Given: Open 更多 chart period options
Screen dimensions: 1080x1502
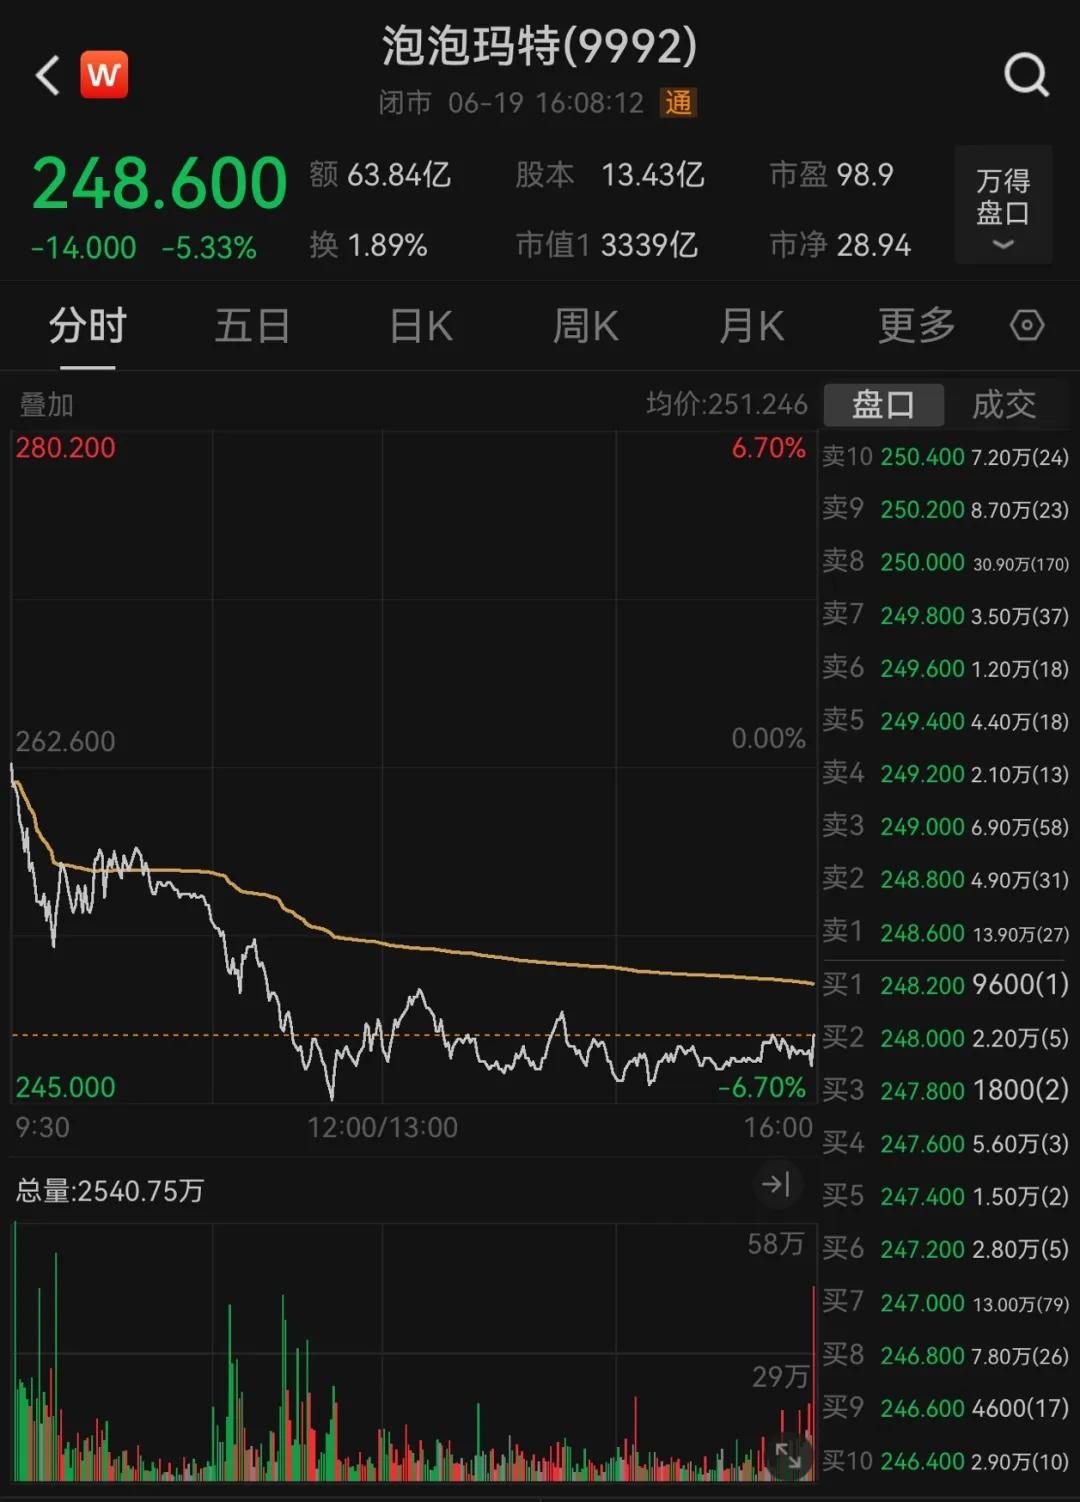Looking at the screenshot, I should pos(917,326).
